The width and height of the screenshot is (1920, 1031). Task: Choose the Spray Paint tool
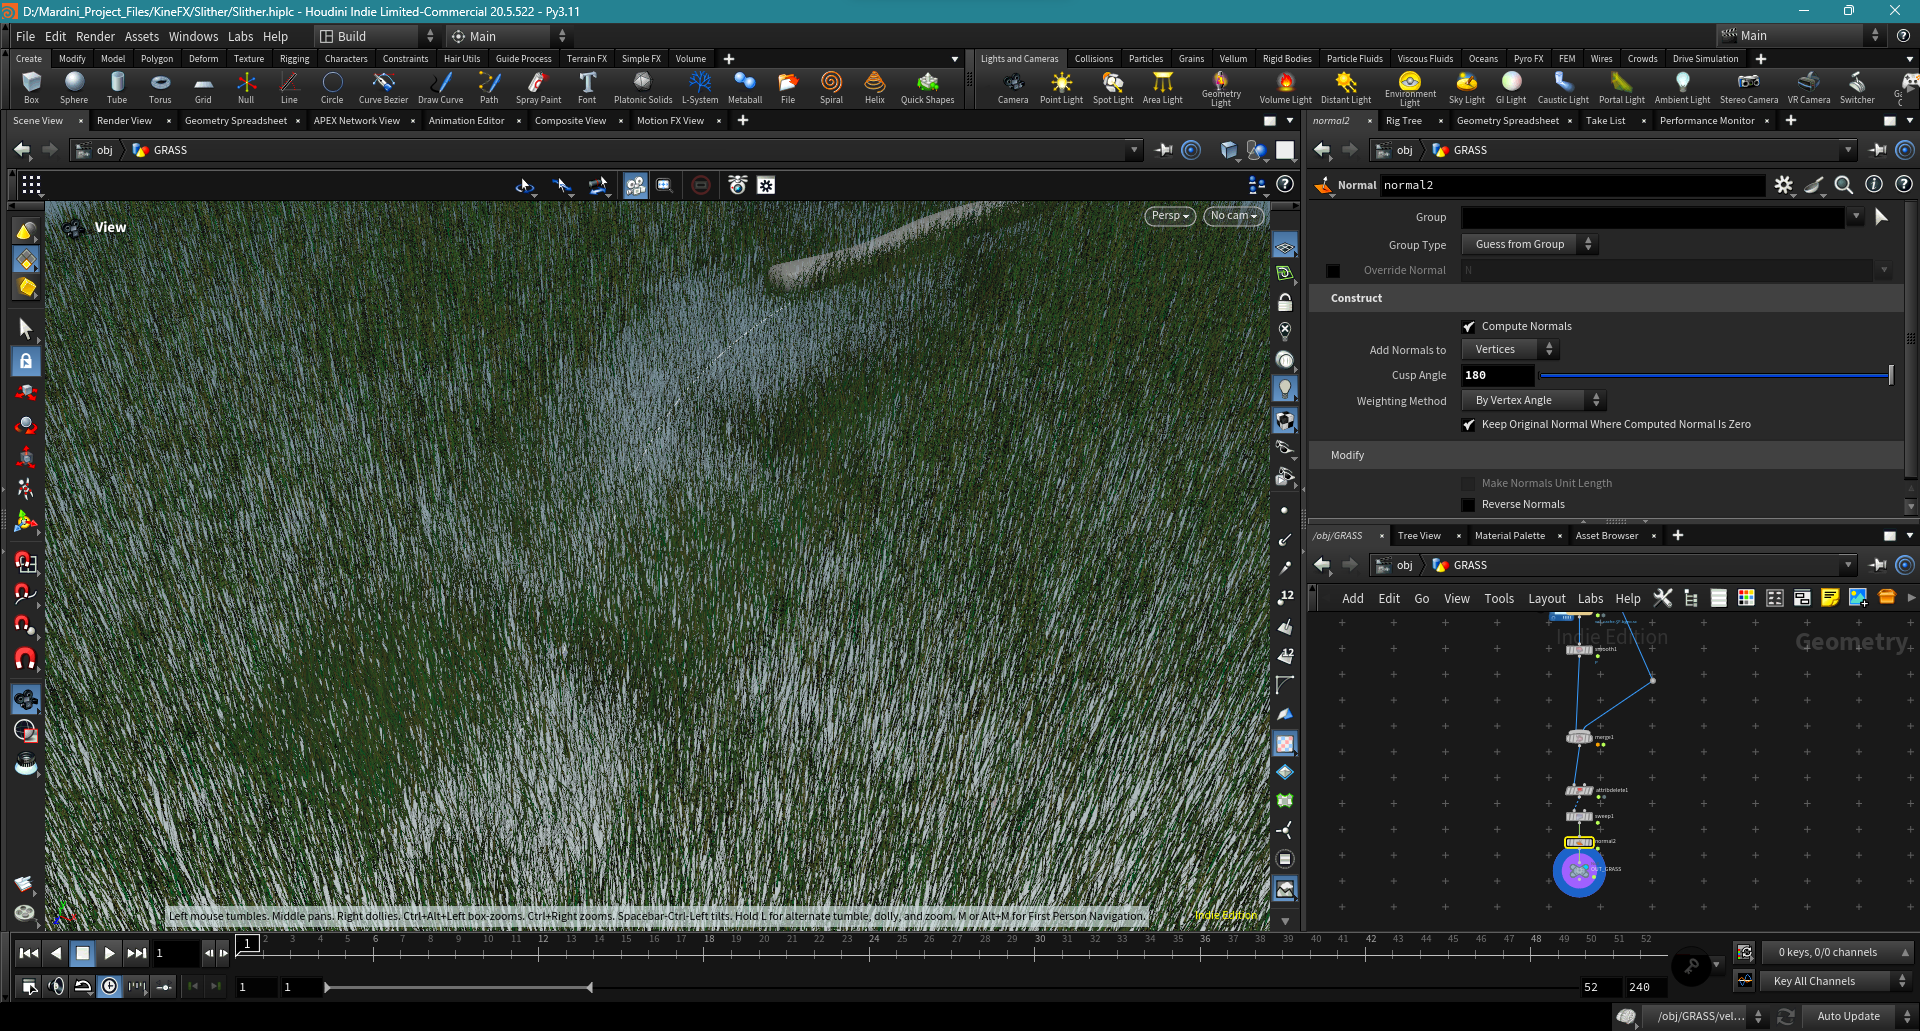(538, 87)
